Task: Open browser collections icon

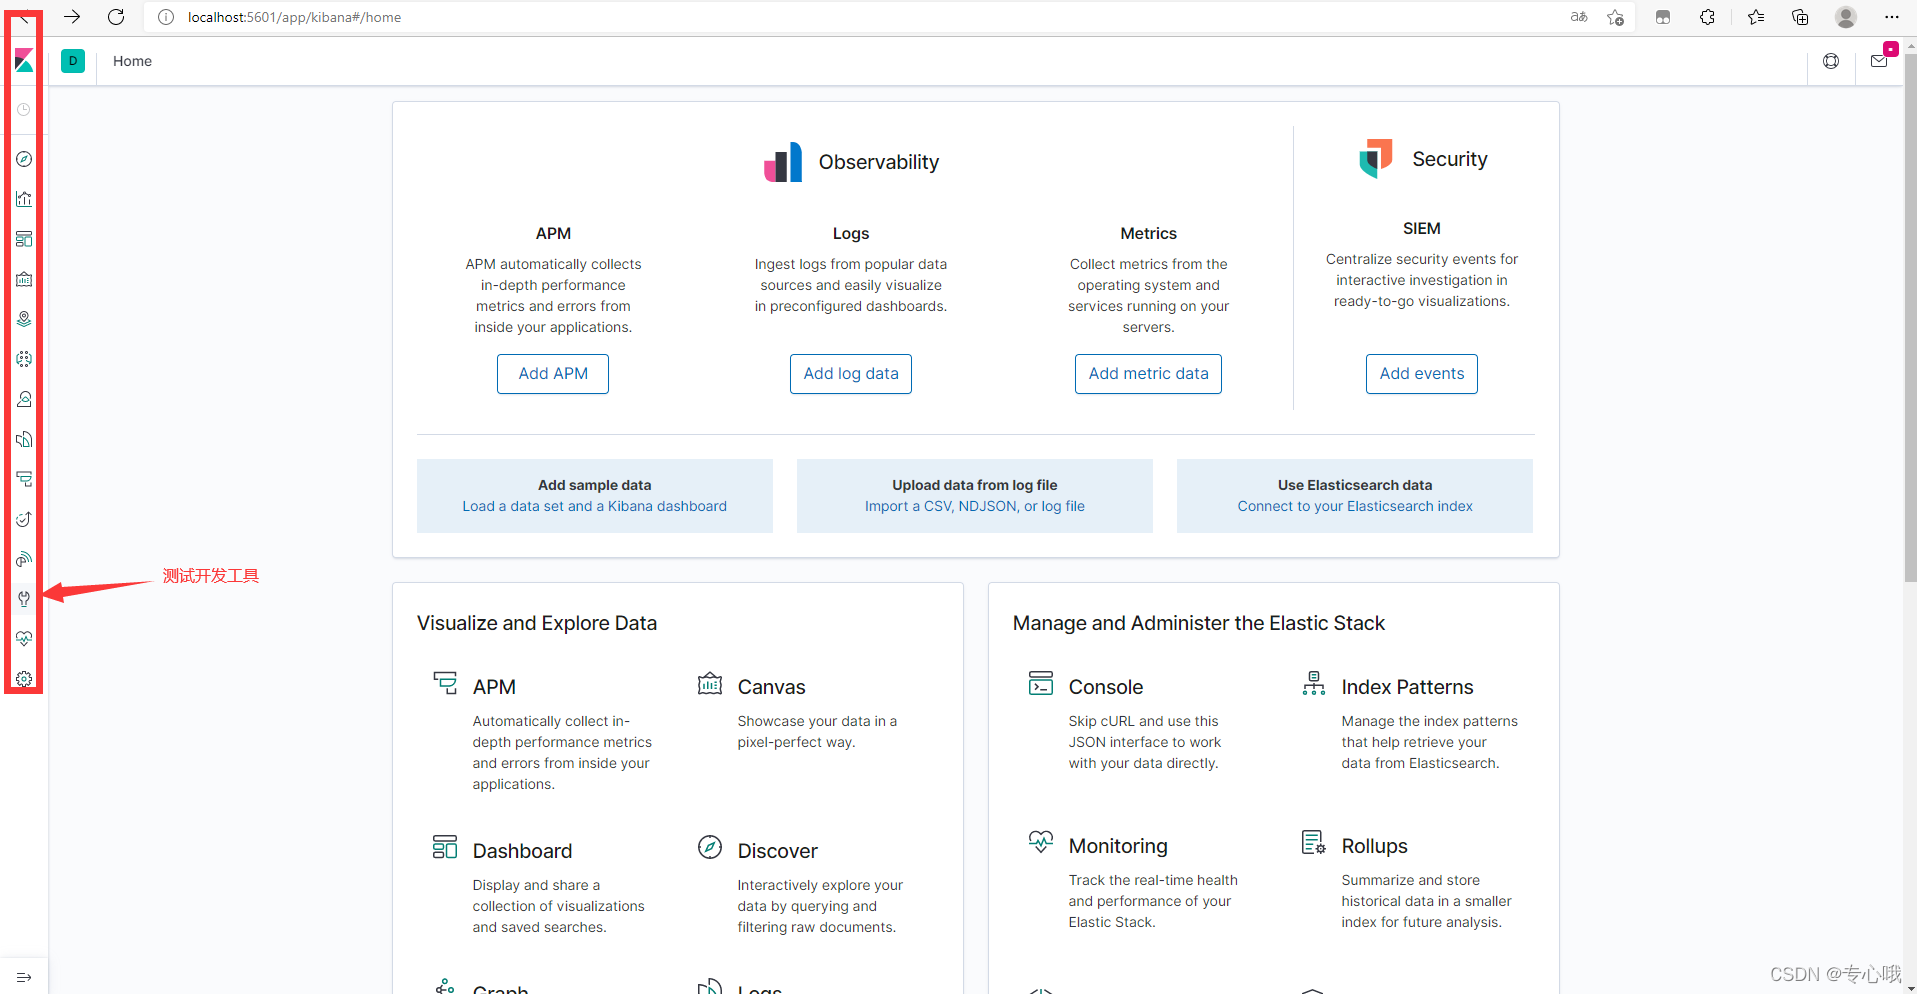Action: tap(1800, 17)
